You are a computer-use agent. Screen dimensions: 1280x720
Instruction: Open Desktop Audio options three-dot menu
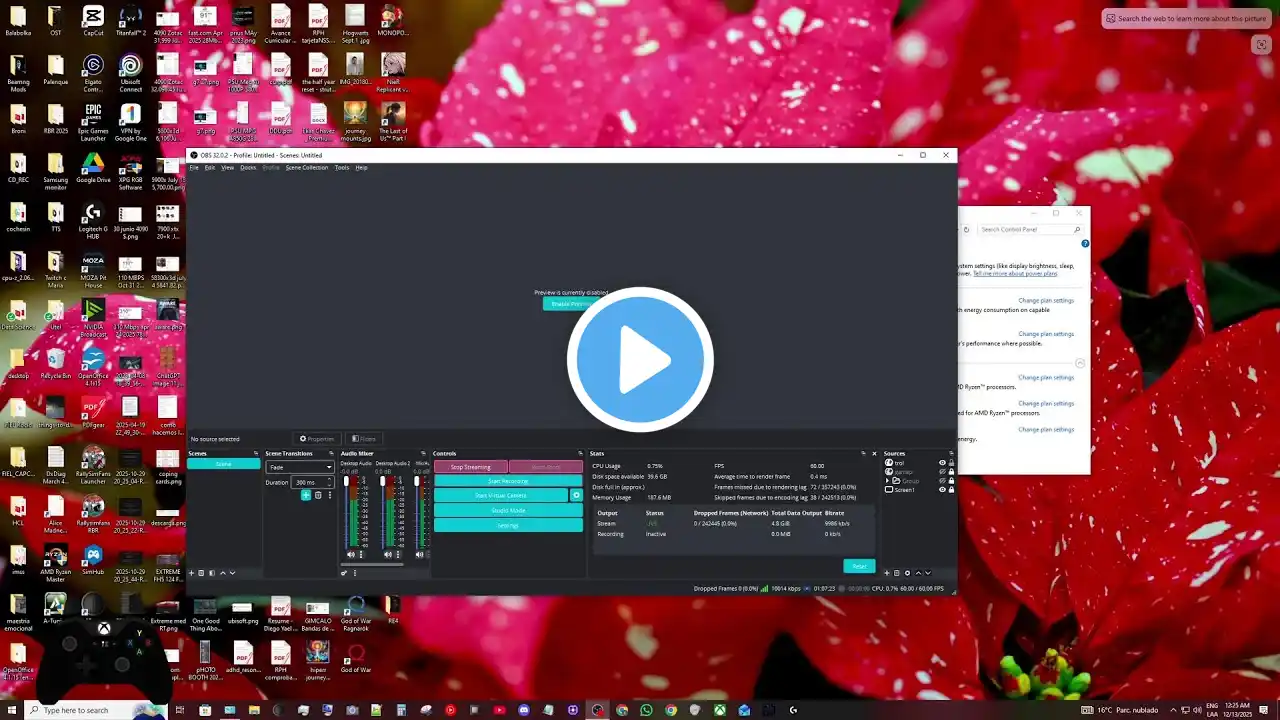(x=362, y=554)
